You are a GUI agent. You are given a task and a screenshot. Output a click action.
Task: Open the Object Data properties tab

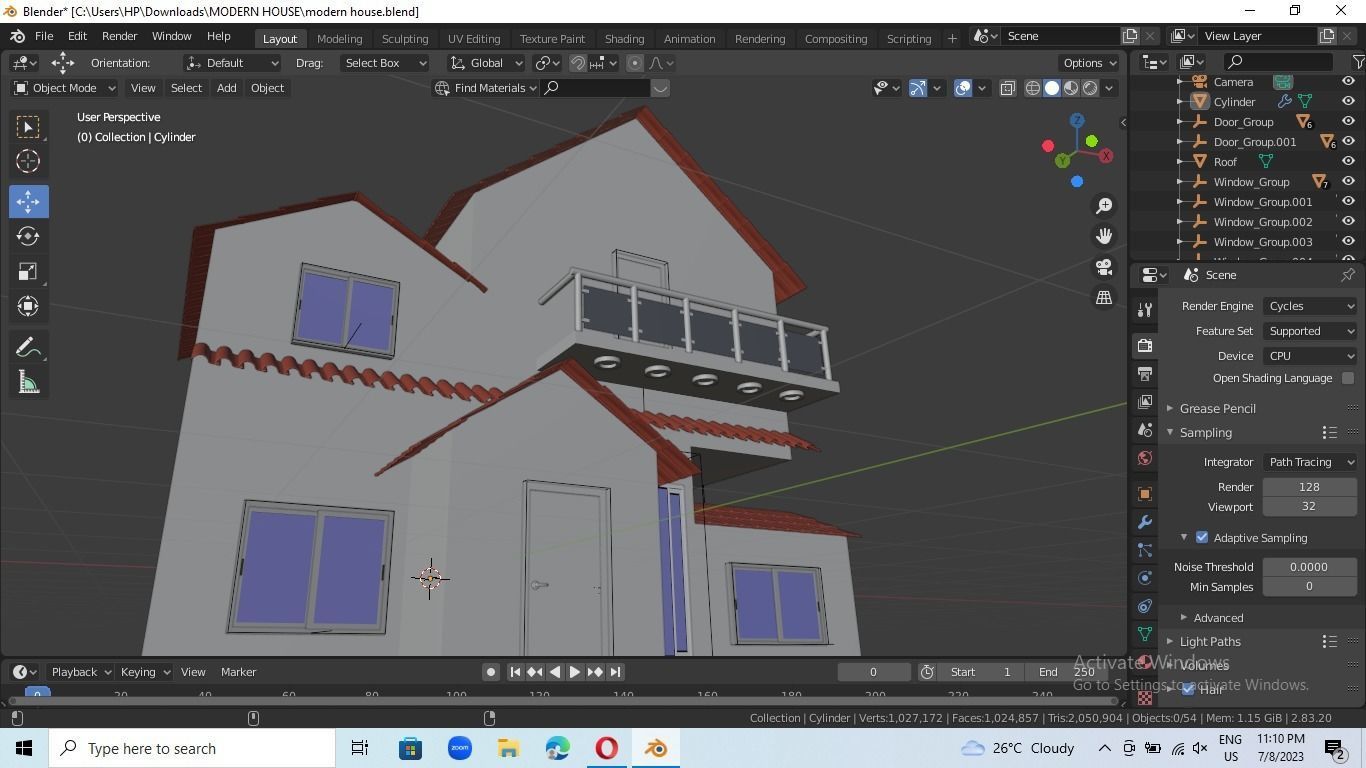[1145, 634]
